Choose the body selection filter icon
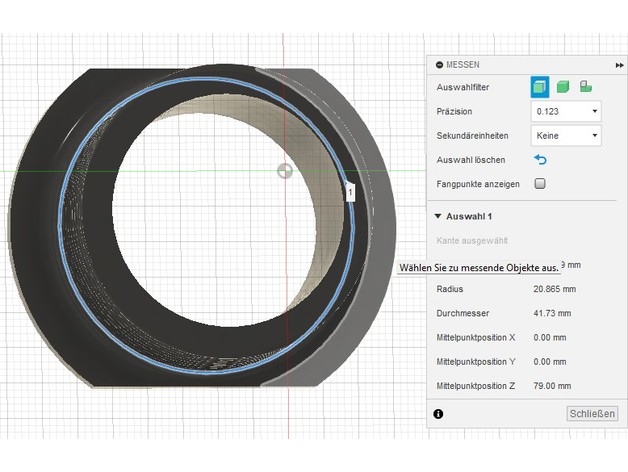628x472 pixels. pos(563,88)
